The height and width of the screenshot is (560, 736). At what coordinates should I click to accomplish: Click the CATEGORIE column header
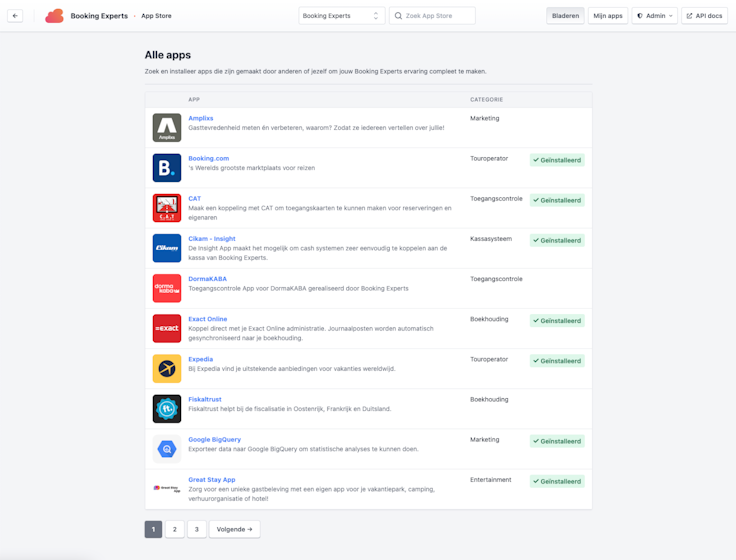click(x=486, y=100)
